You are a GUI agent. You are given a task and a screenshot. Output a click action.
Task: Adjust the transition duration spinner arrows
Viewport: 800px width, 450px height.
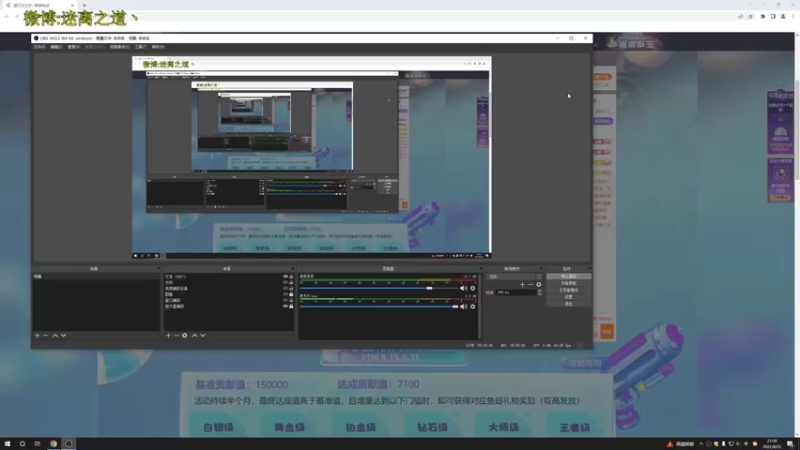539,292
